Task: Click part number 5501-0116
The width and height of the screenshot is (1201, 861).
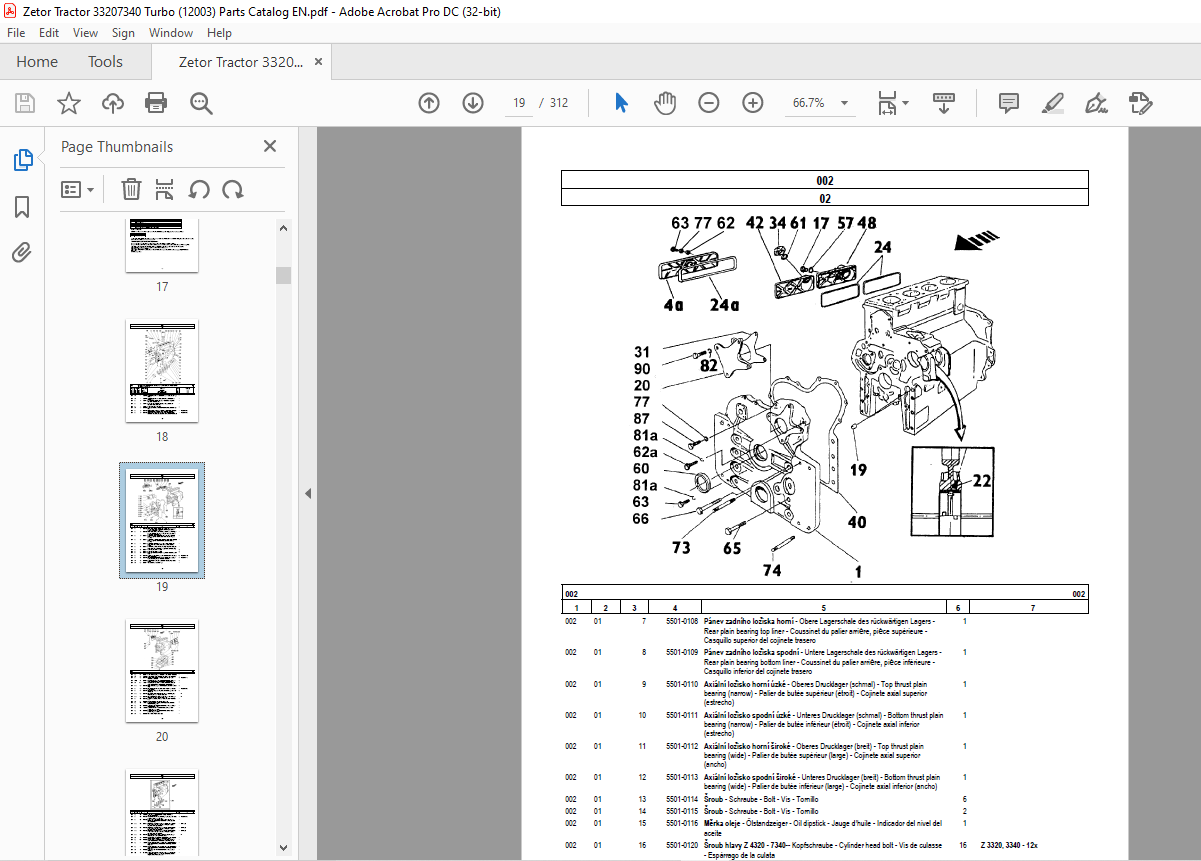Action: coord(680,822)
